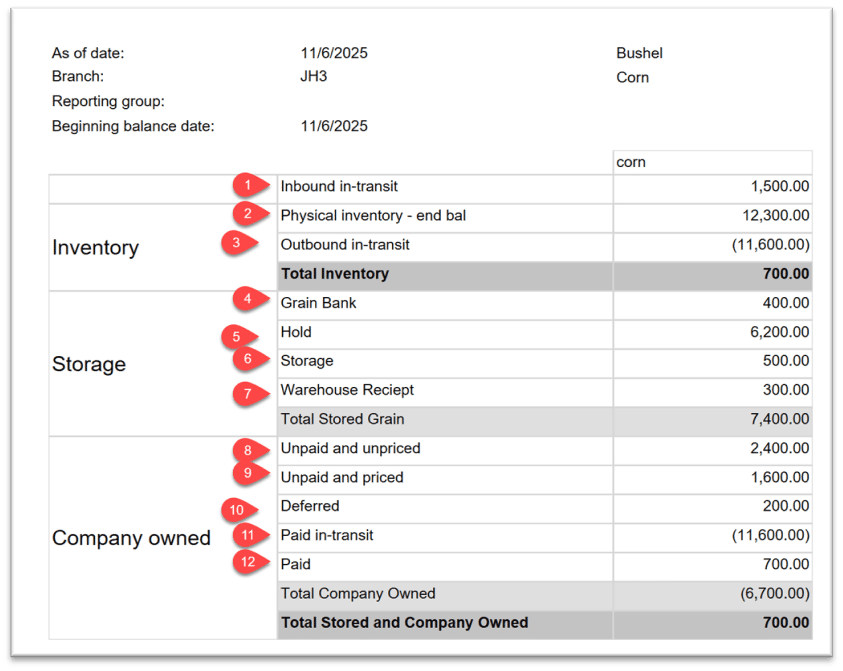Select the red marker numbered 5 by Hold

[238, 337]
